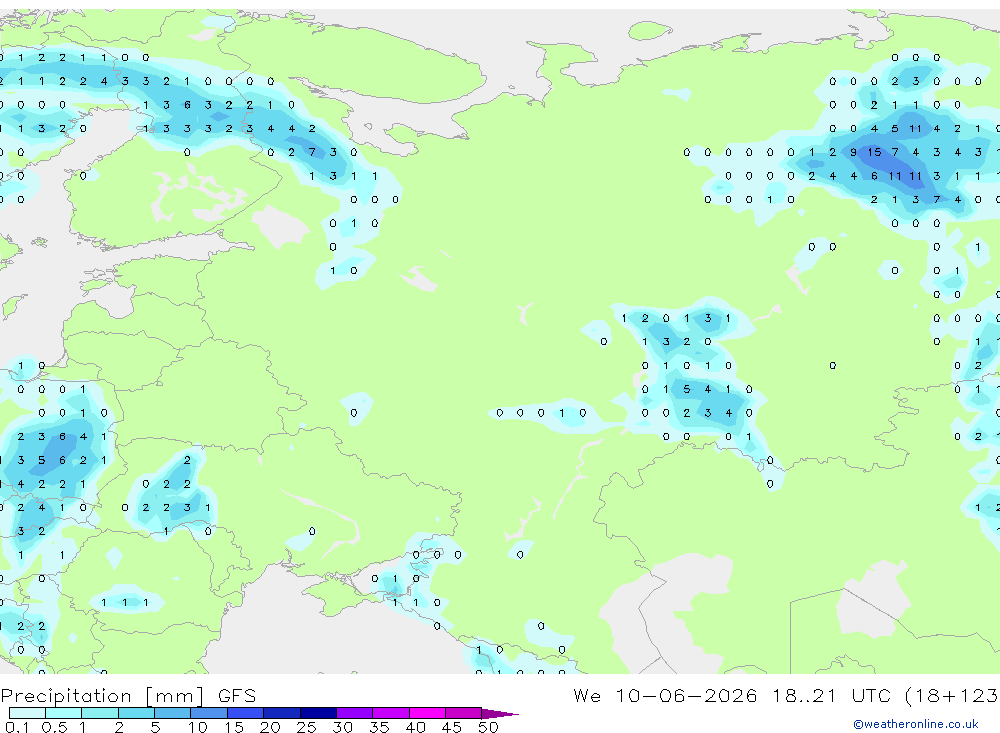Click the '0.5' legend scale label
The image size is (1000, 733).
[54, 727]
